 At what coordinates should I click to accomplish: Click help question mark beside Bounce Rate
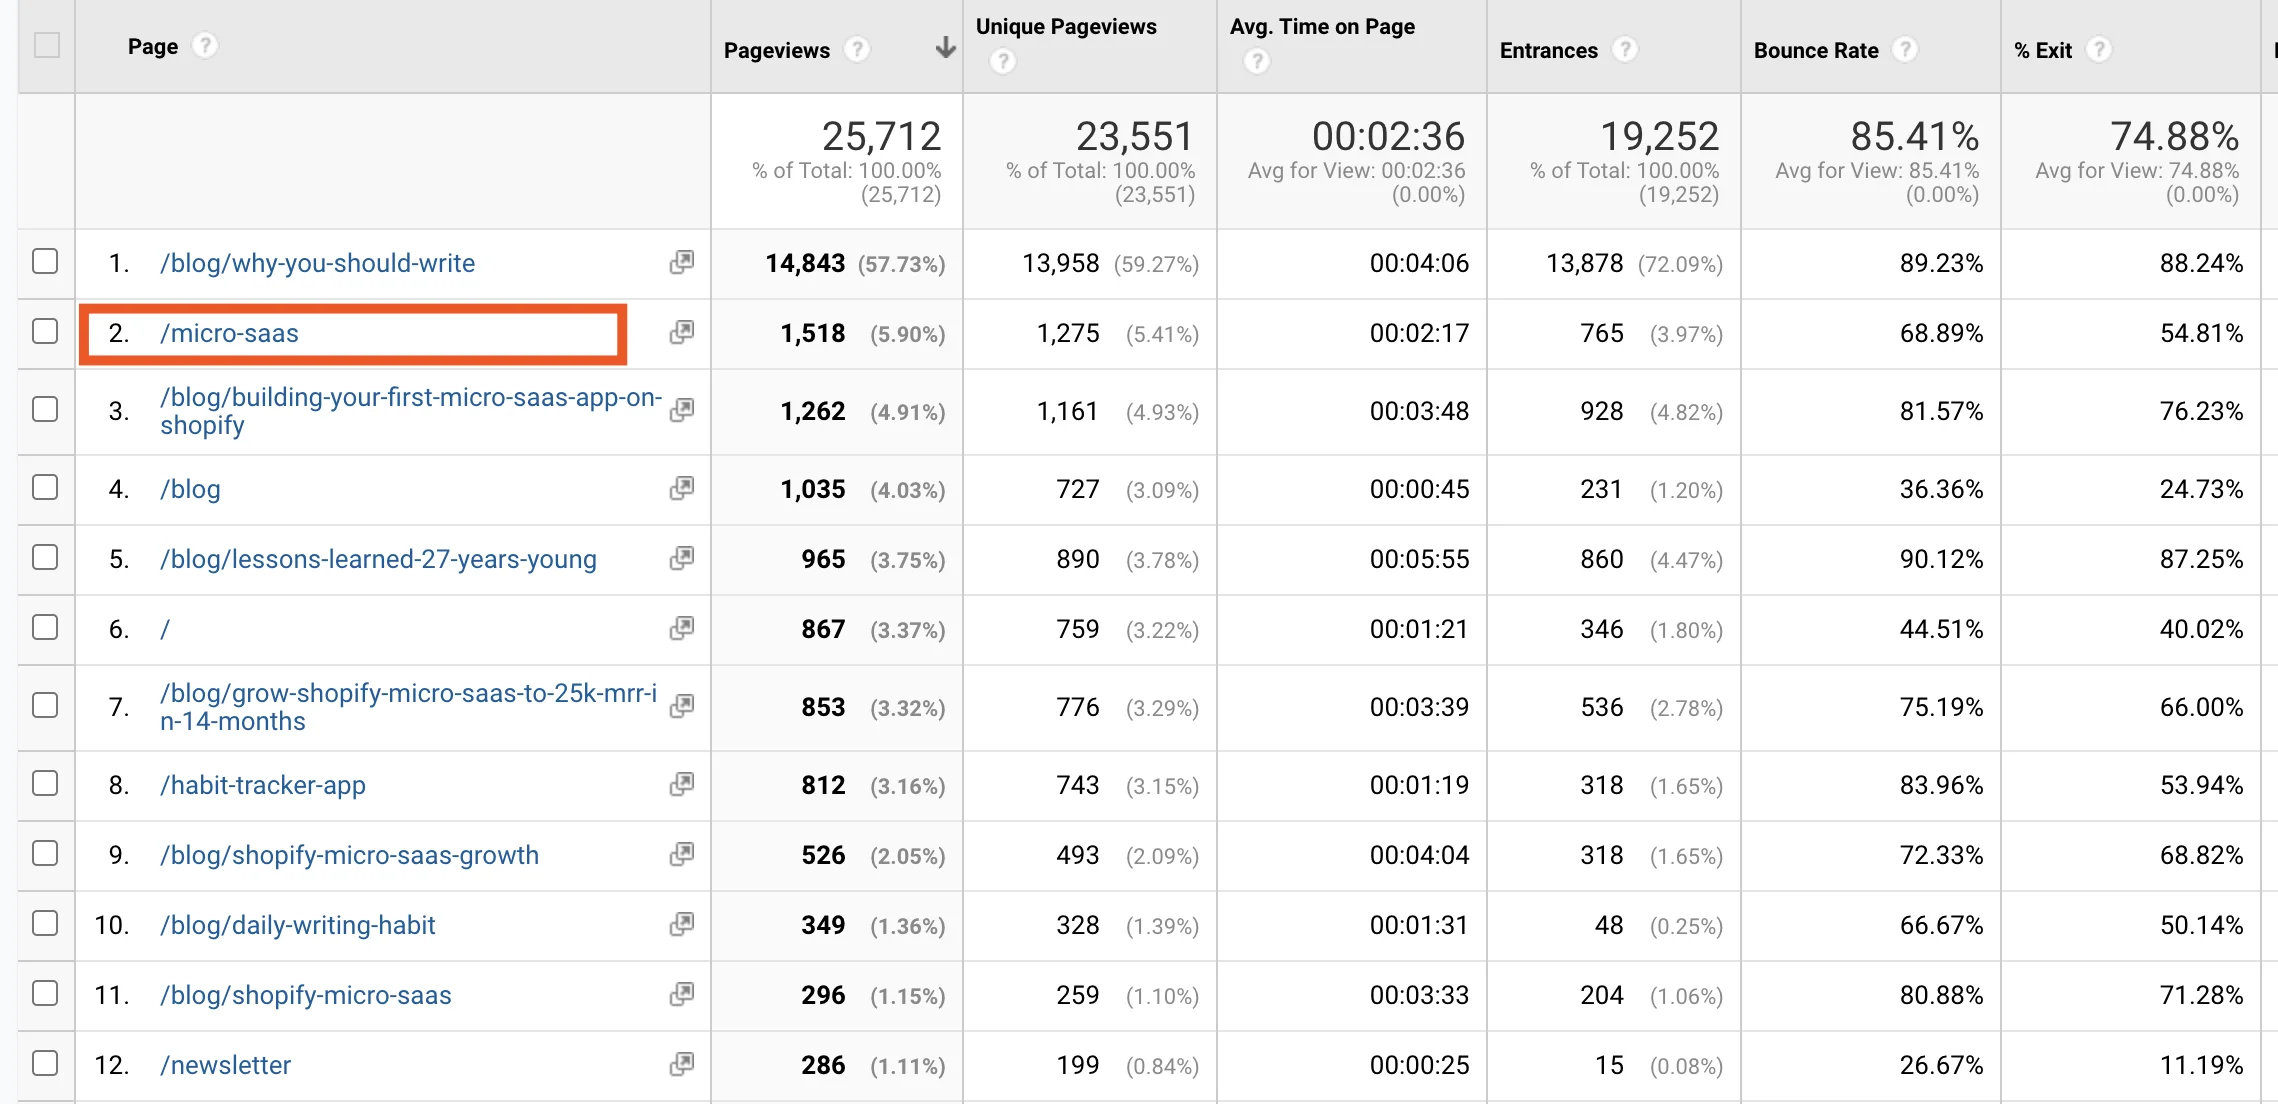[1905, 49]
